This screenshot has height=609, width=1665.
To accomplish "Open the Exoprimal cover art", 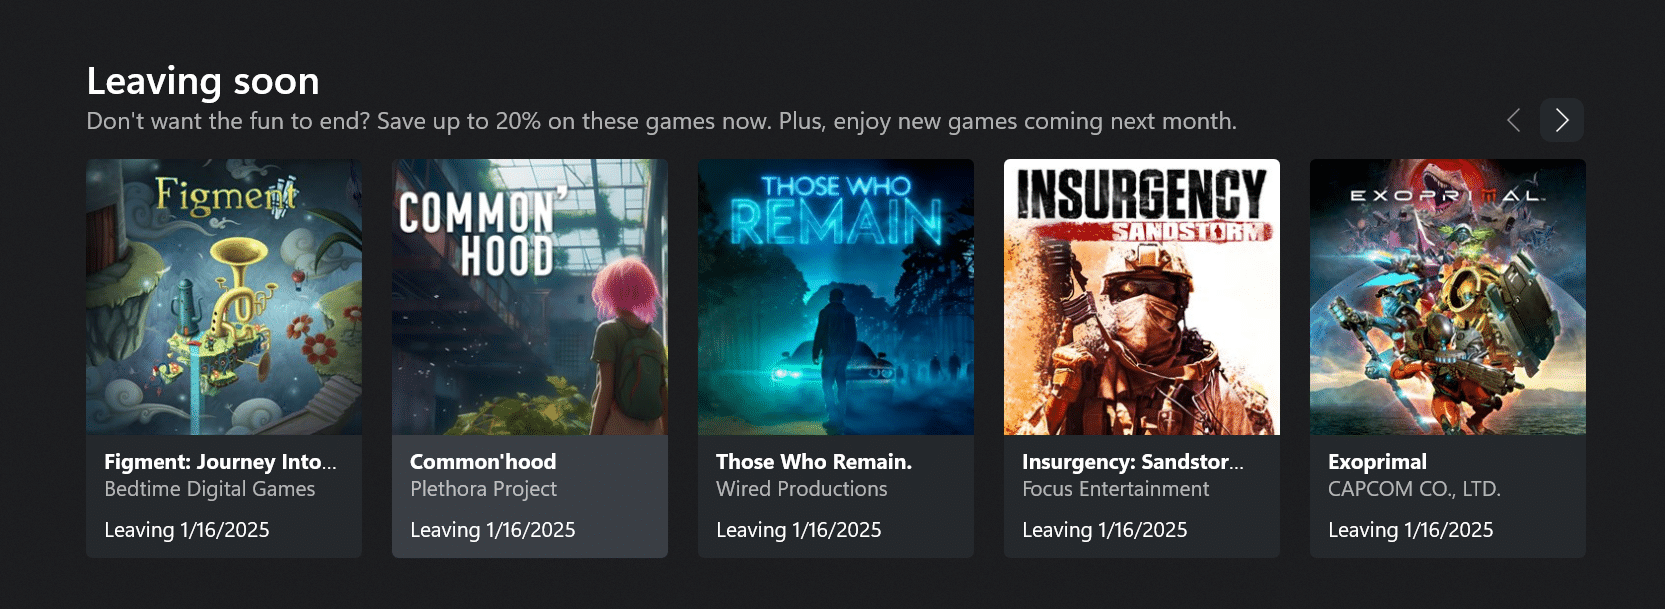I will pos(1448,297).
